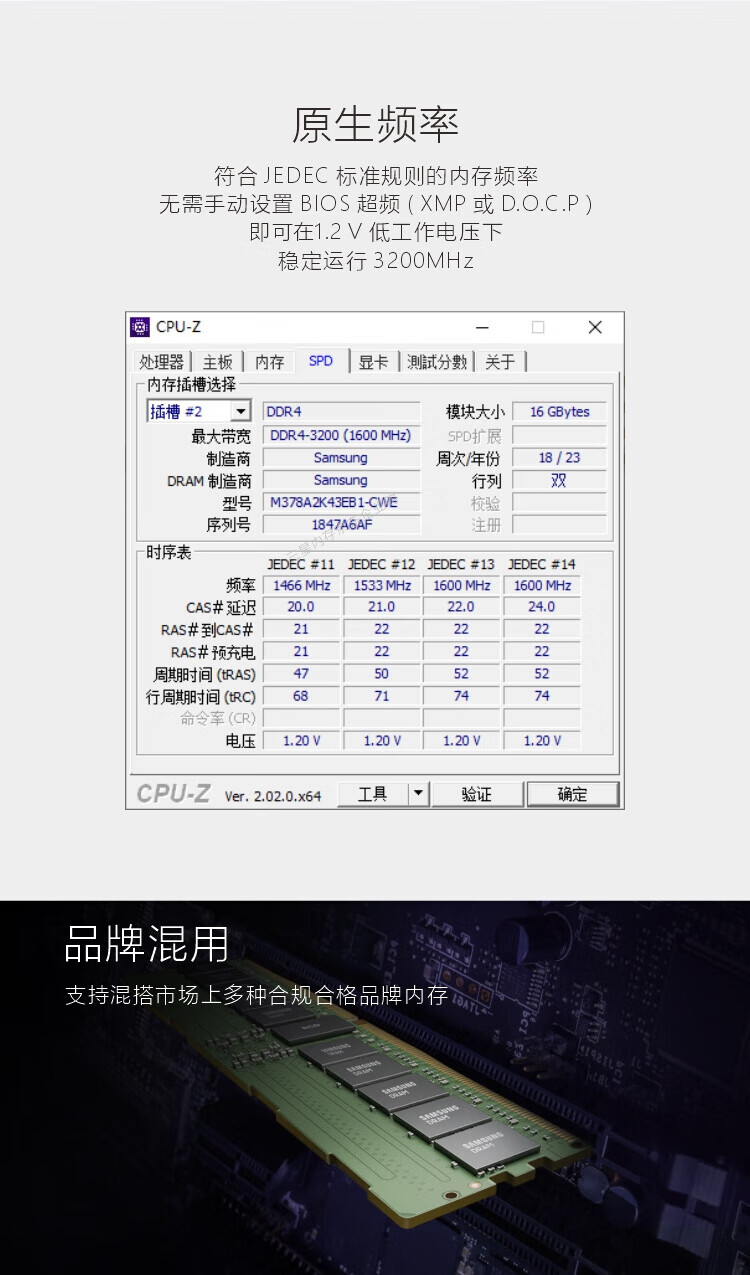The height and width of the screenshot is (1275, 750).
Task: Click the 1533 MHz frequency cell
Action: [x=381, y=585]
